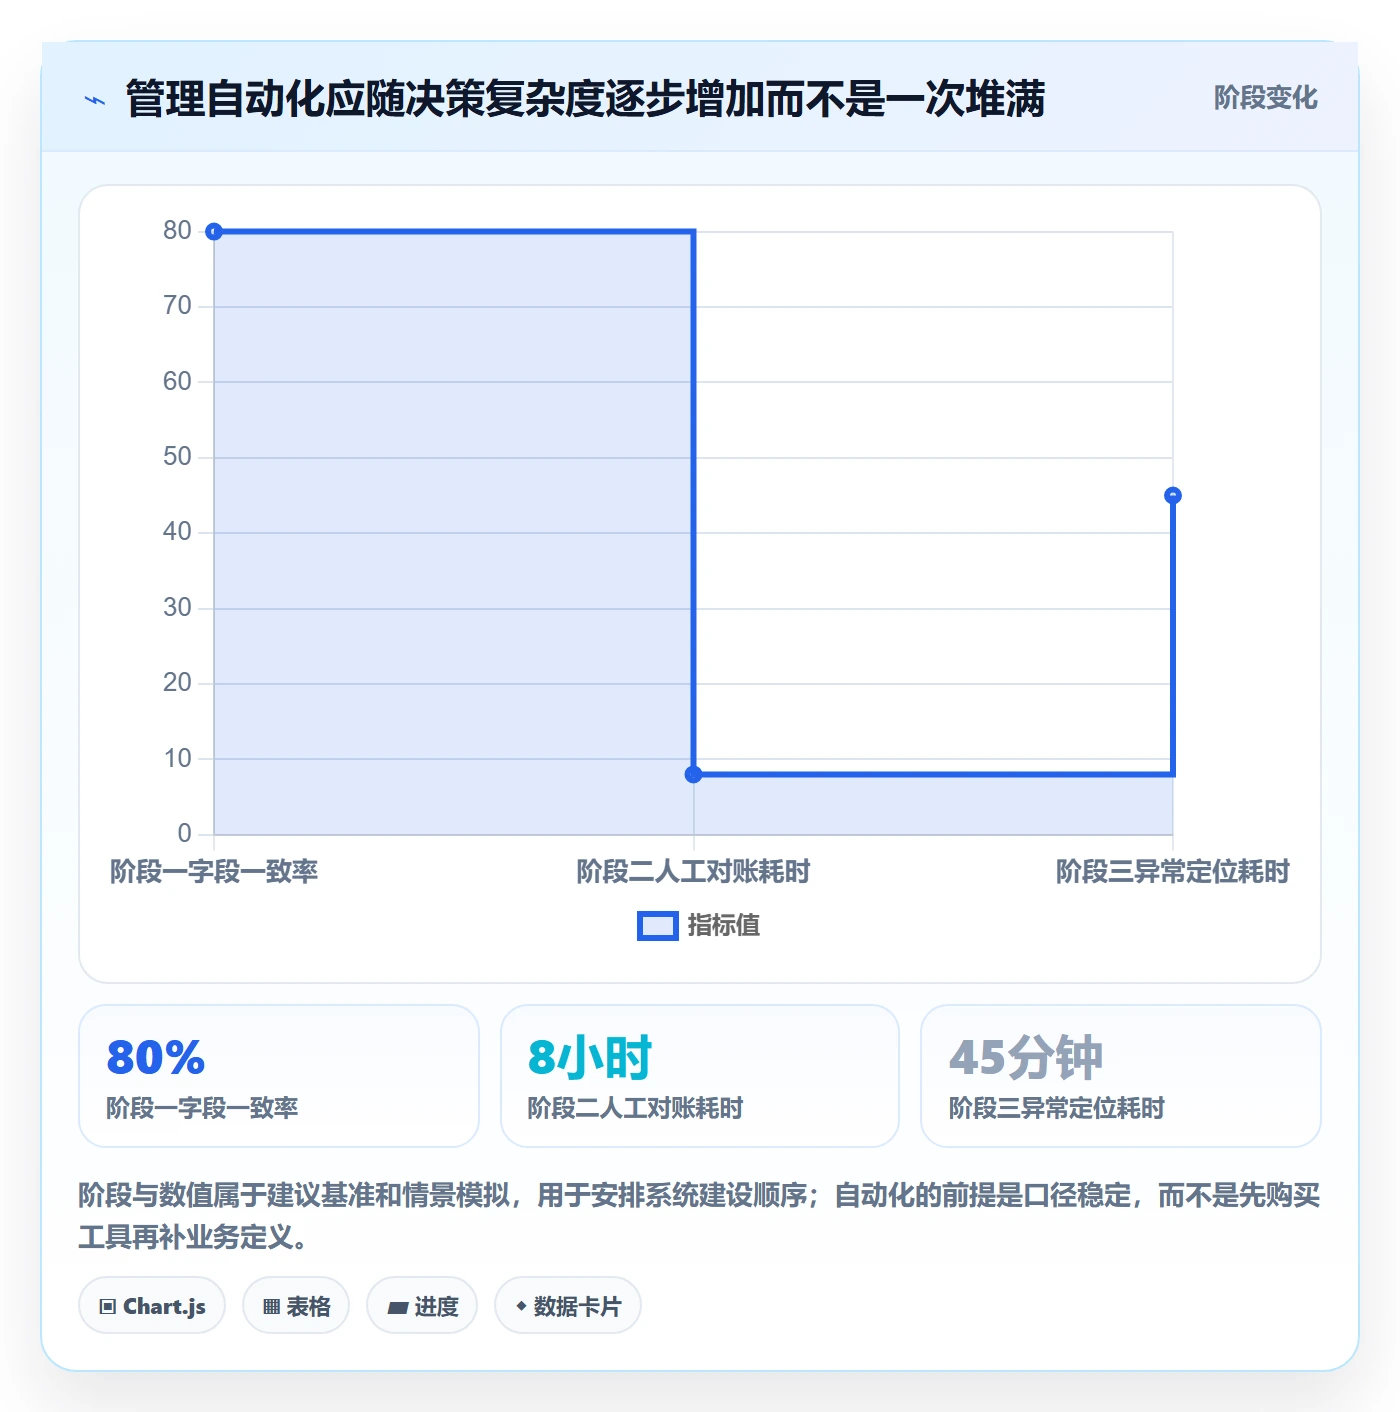Viewport: 1400px width, 1412px height.
Task: Toggle the 指标值 legend color box
Action: 658,926
